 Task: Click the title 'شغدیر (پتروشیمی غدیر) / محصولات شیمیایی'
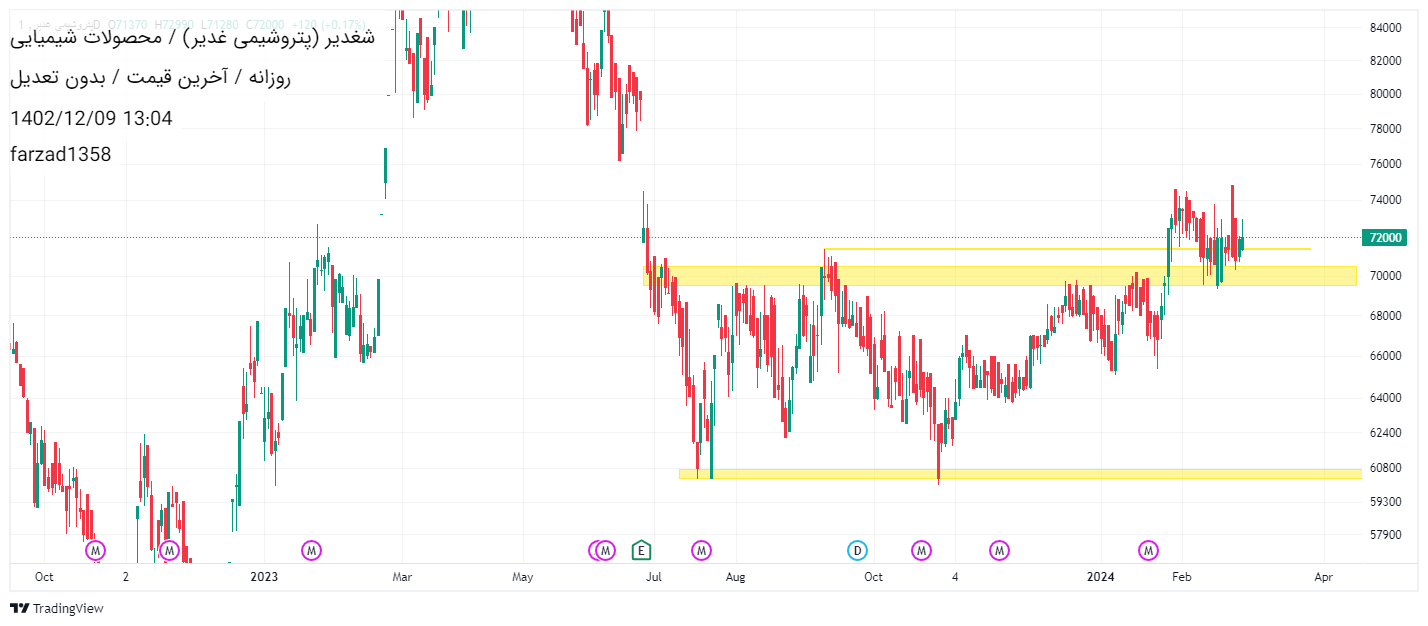point(192,38)
